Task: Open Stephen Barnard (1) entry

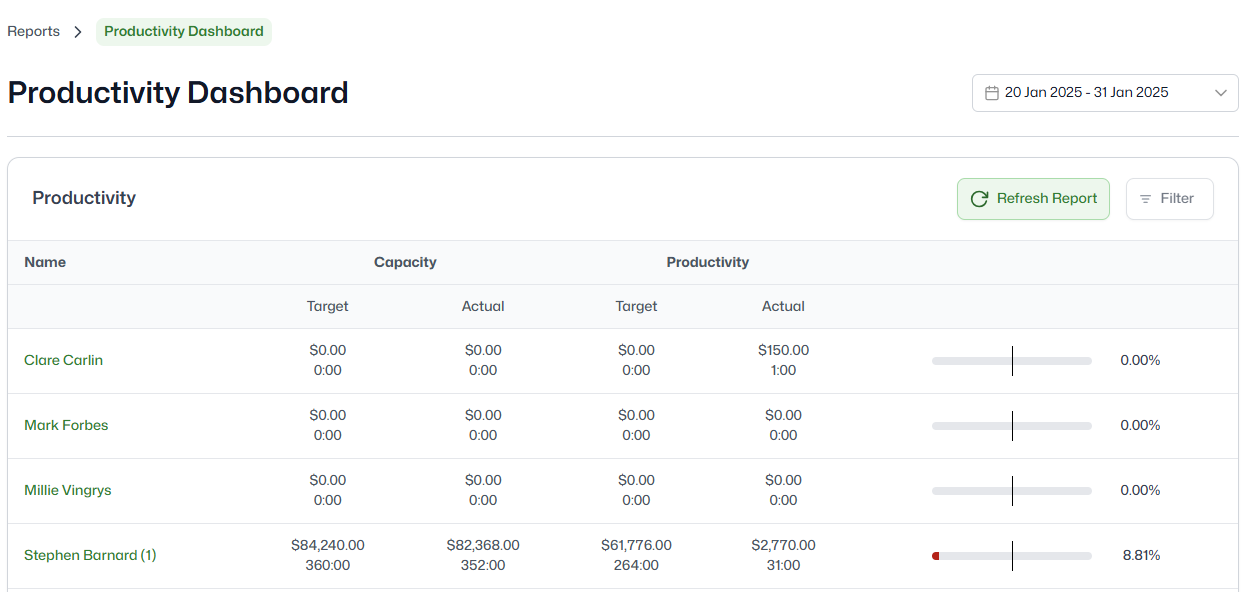Action: point(90,555)
